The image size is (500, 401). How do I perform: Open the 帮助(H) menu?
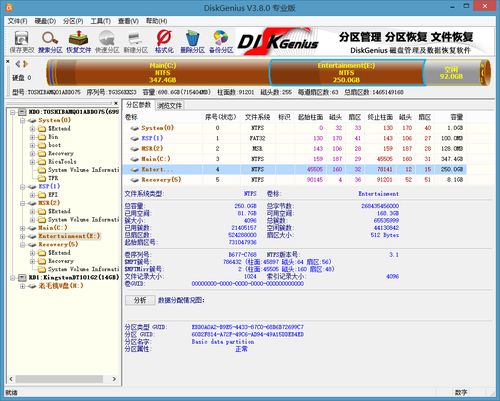point(156,21)
